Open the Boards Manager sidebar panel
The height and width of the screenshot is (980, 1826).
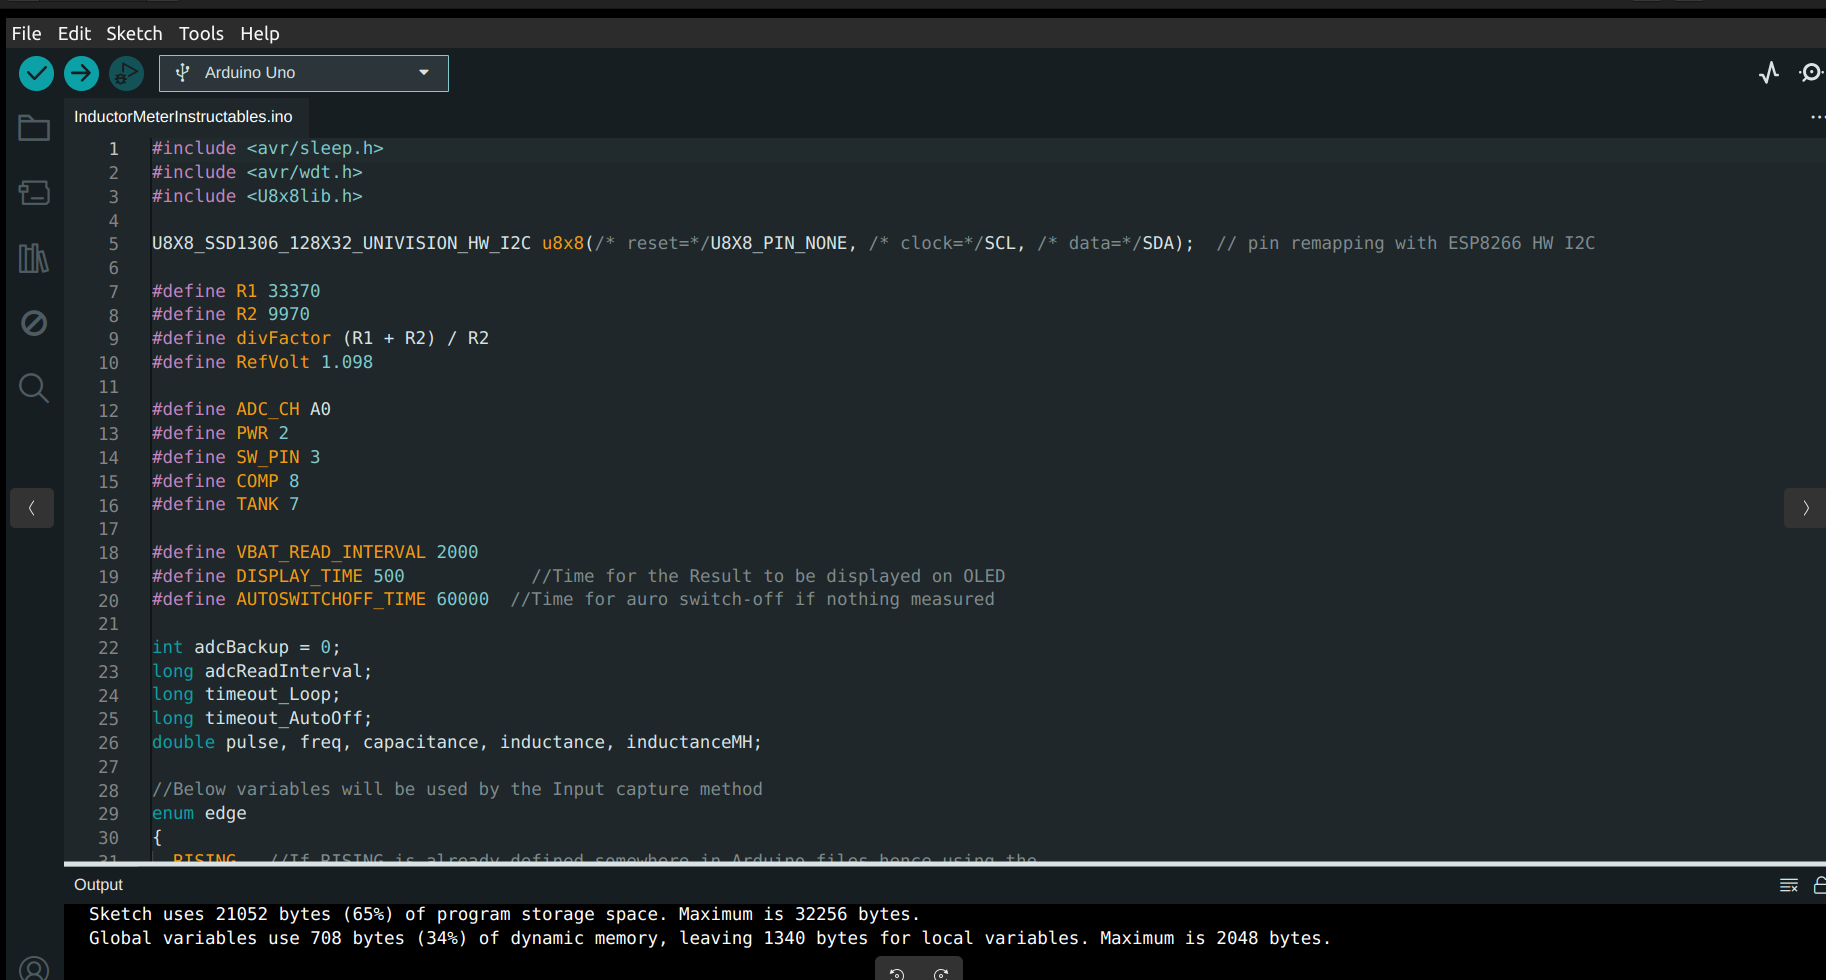tap(34, 192)
